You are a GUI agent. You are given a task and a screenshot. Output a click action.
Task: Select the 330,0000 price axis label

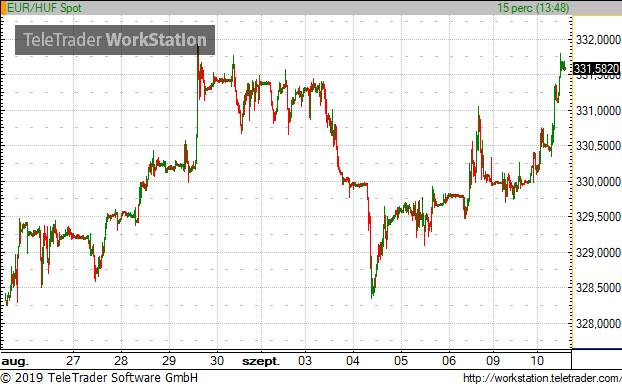click(x=598, y=182)
